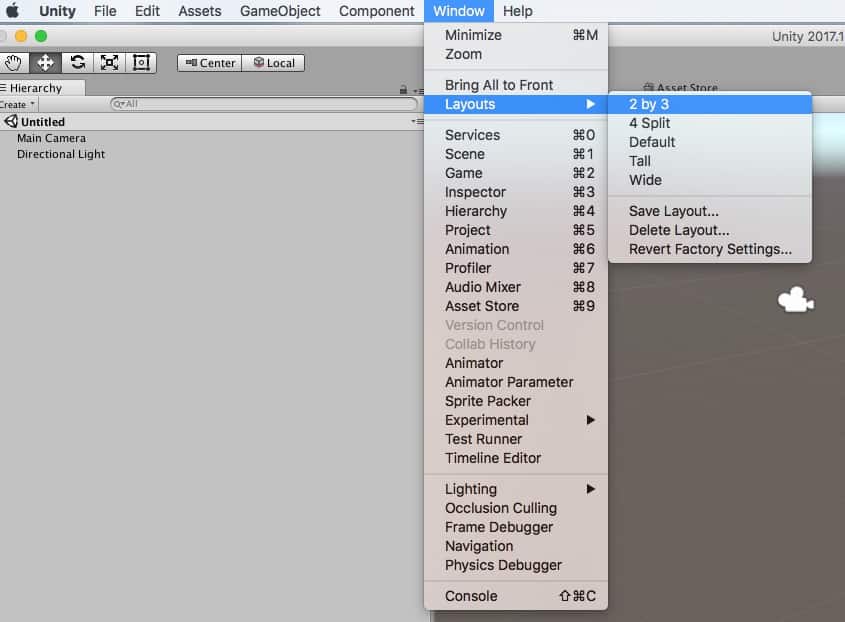The image size is (845, 622).
Task: Open the Component menu
Action: pyautogui.click(x=377, y=11)
